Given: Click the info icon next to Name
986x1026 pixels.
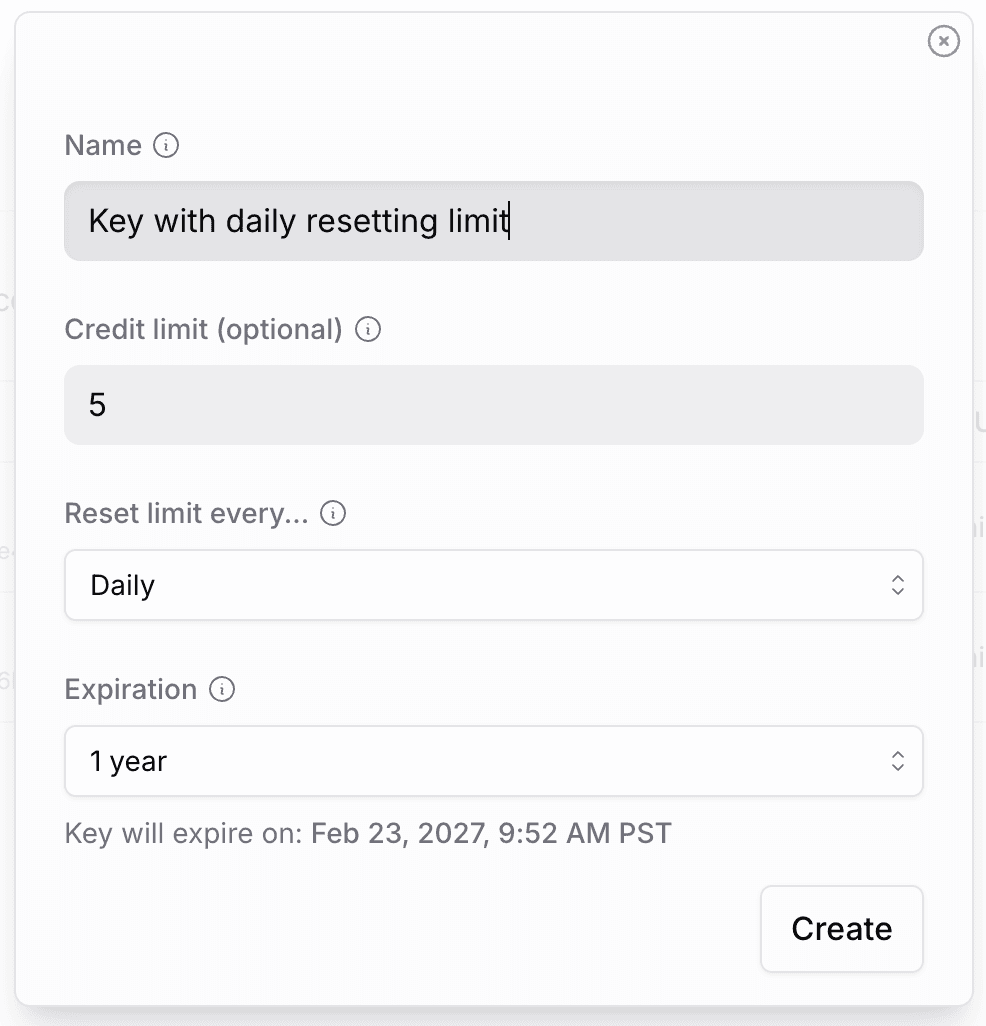Looking at the screenshot, I should (168, 145).
